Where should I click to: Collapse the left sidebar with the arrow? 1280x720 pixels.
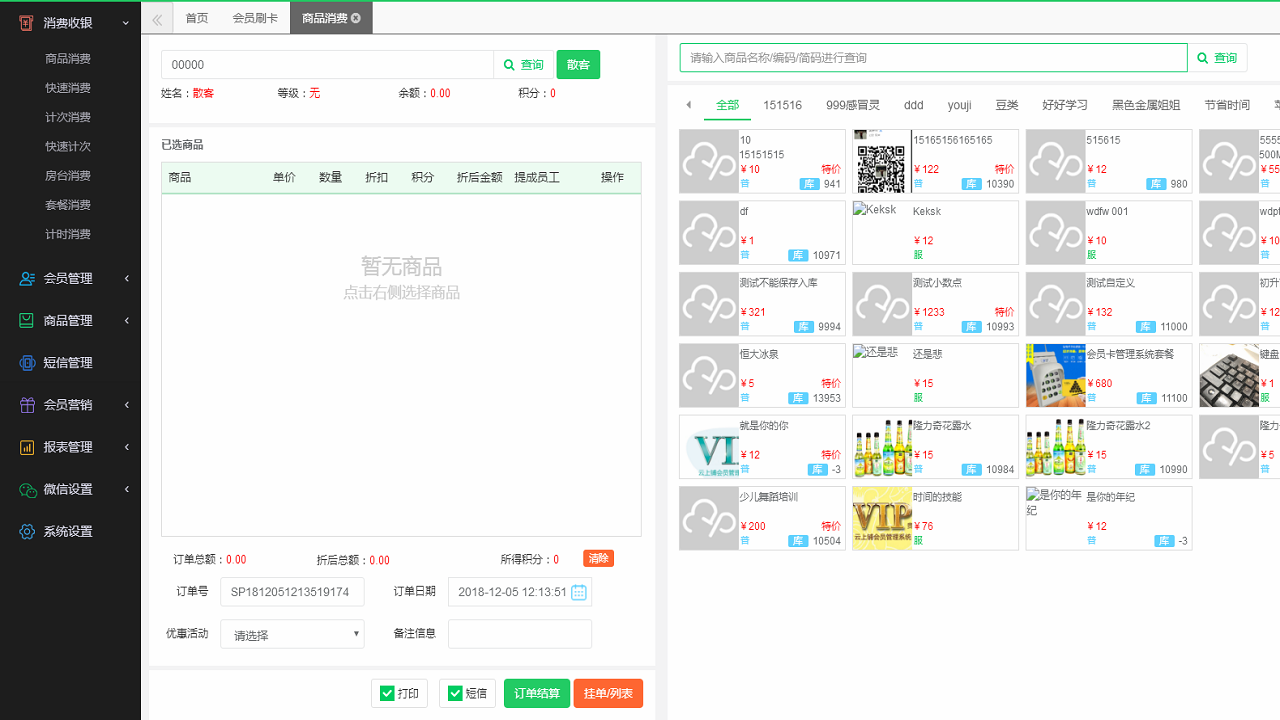click(156, 17)
